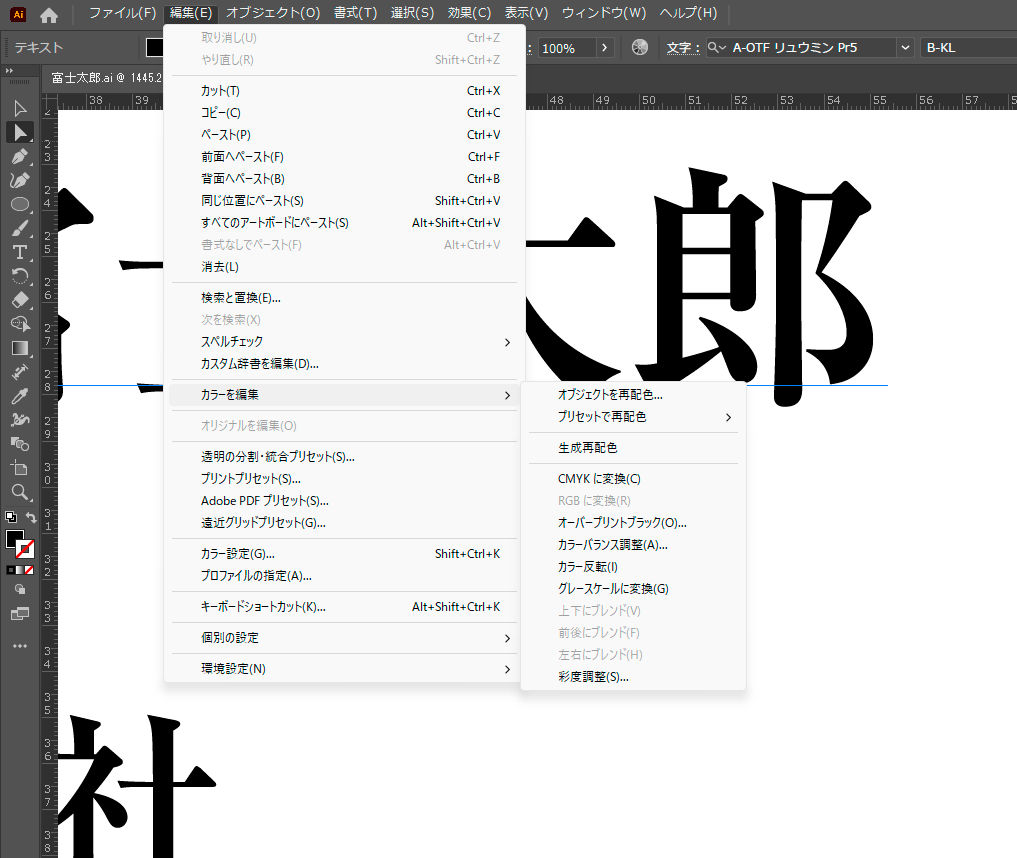
Task: Select グレースケールに変換(G)
Action: (634, 589)
